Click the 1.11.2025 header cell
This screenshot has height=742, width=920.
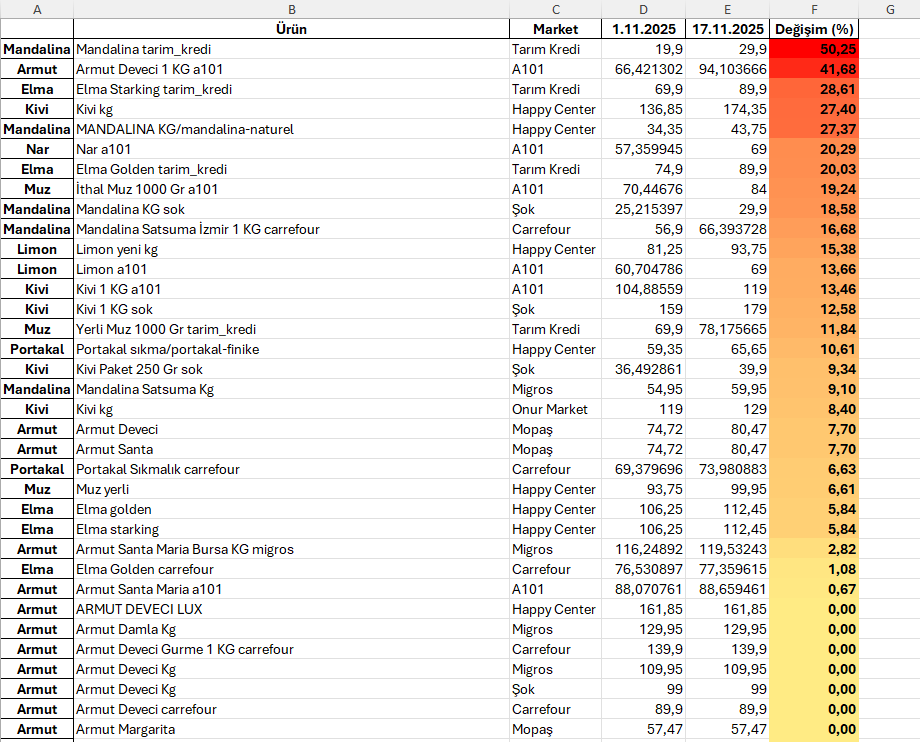[644, 29]
